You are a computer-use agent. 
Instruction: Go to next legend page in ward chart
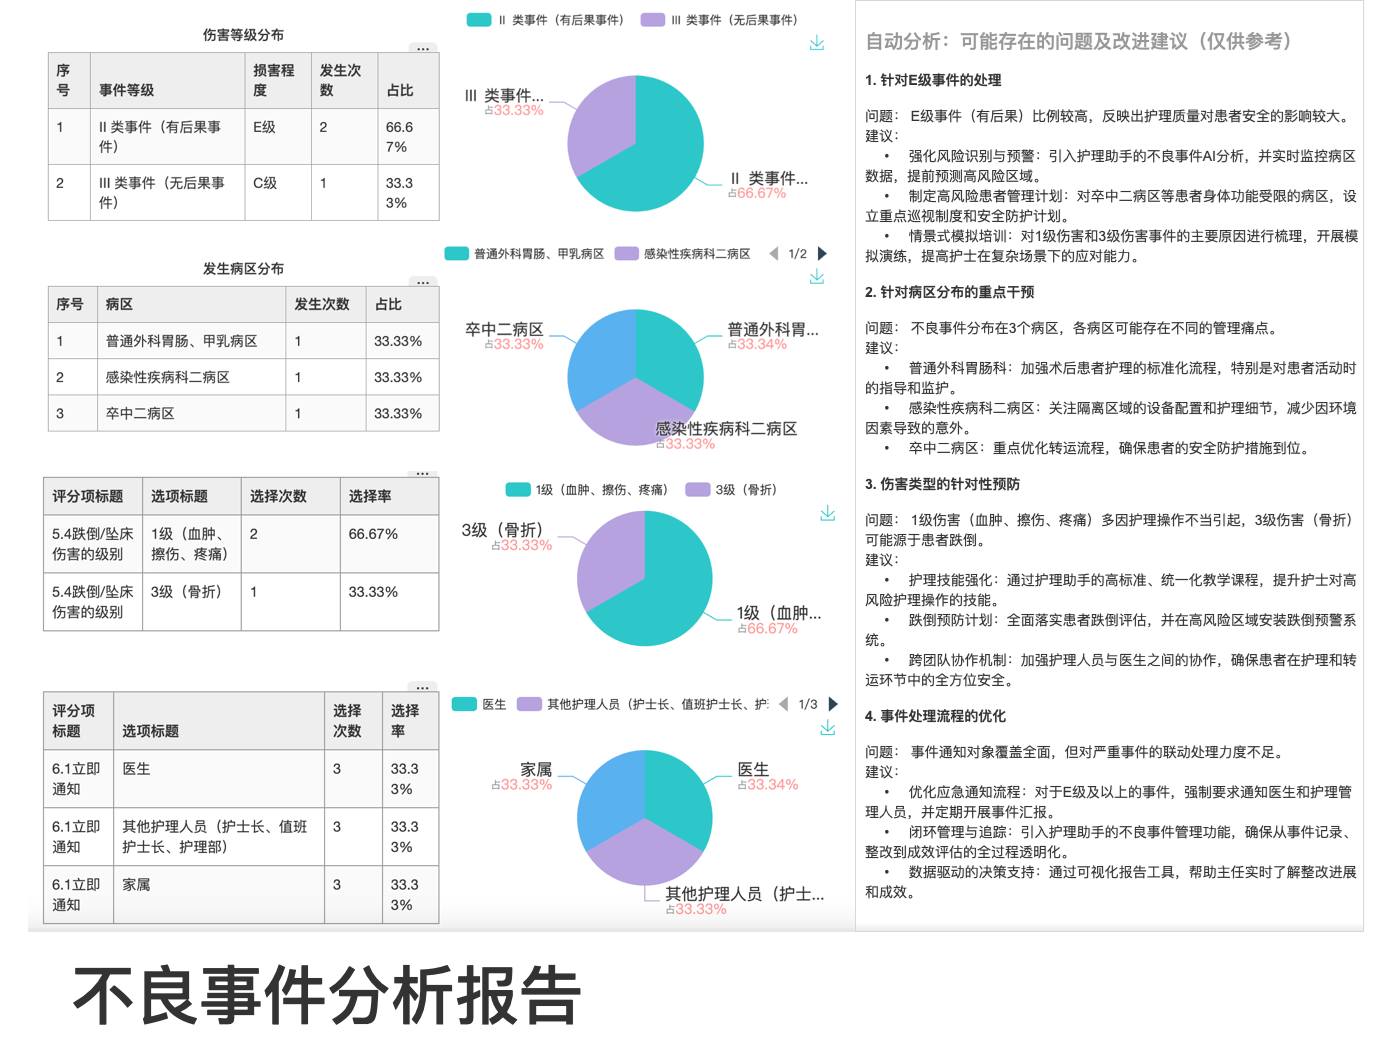point(822,254)
